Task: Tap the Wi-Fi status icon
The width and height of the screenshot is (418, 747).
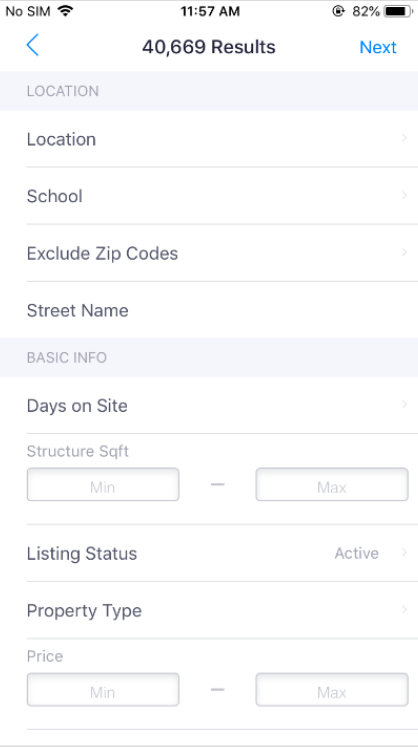Action: 65,11
